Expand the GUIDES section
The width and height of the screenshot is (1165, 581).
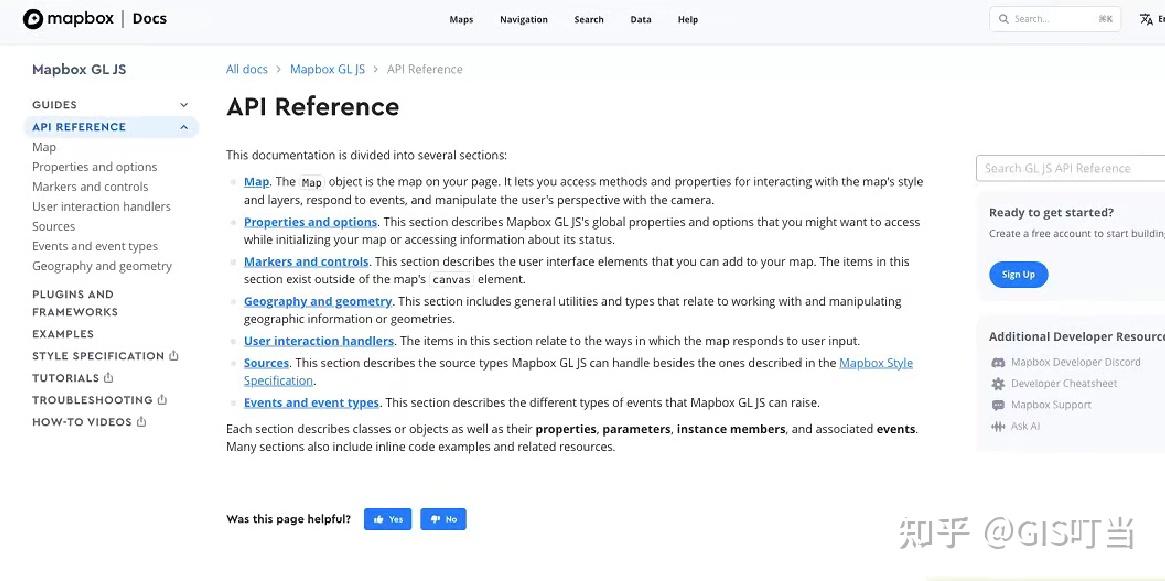click(x=183, y=104)
